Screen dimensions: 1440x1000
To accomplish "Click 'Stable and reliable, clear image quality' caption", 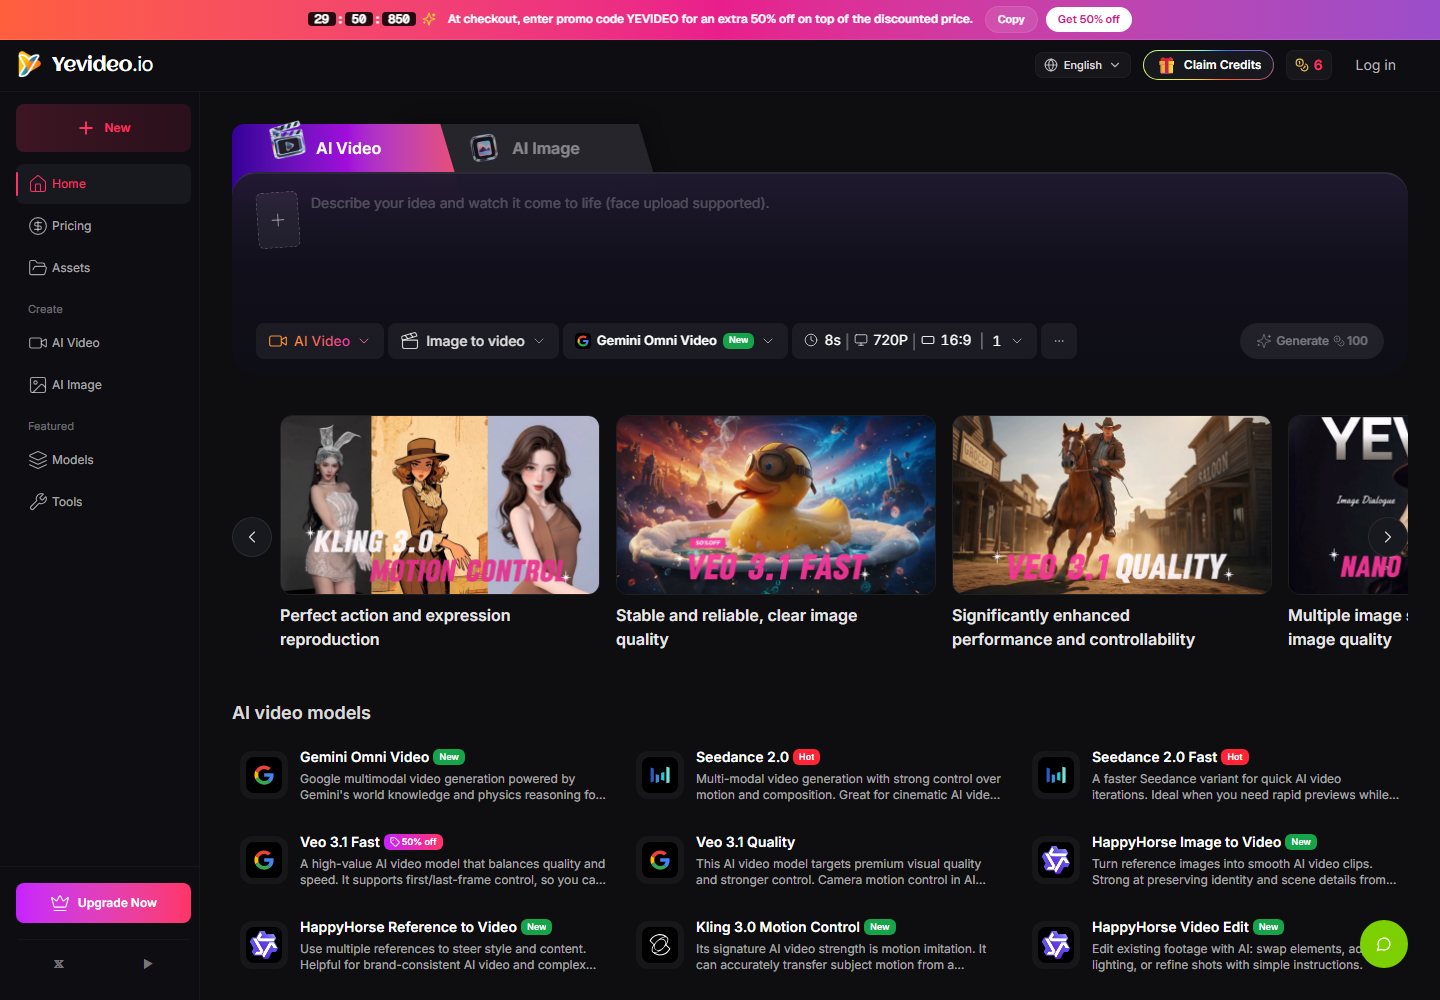I will click(x=736, y=627).
